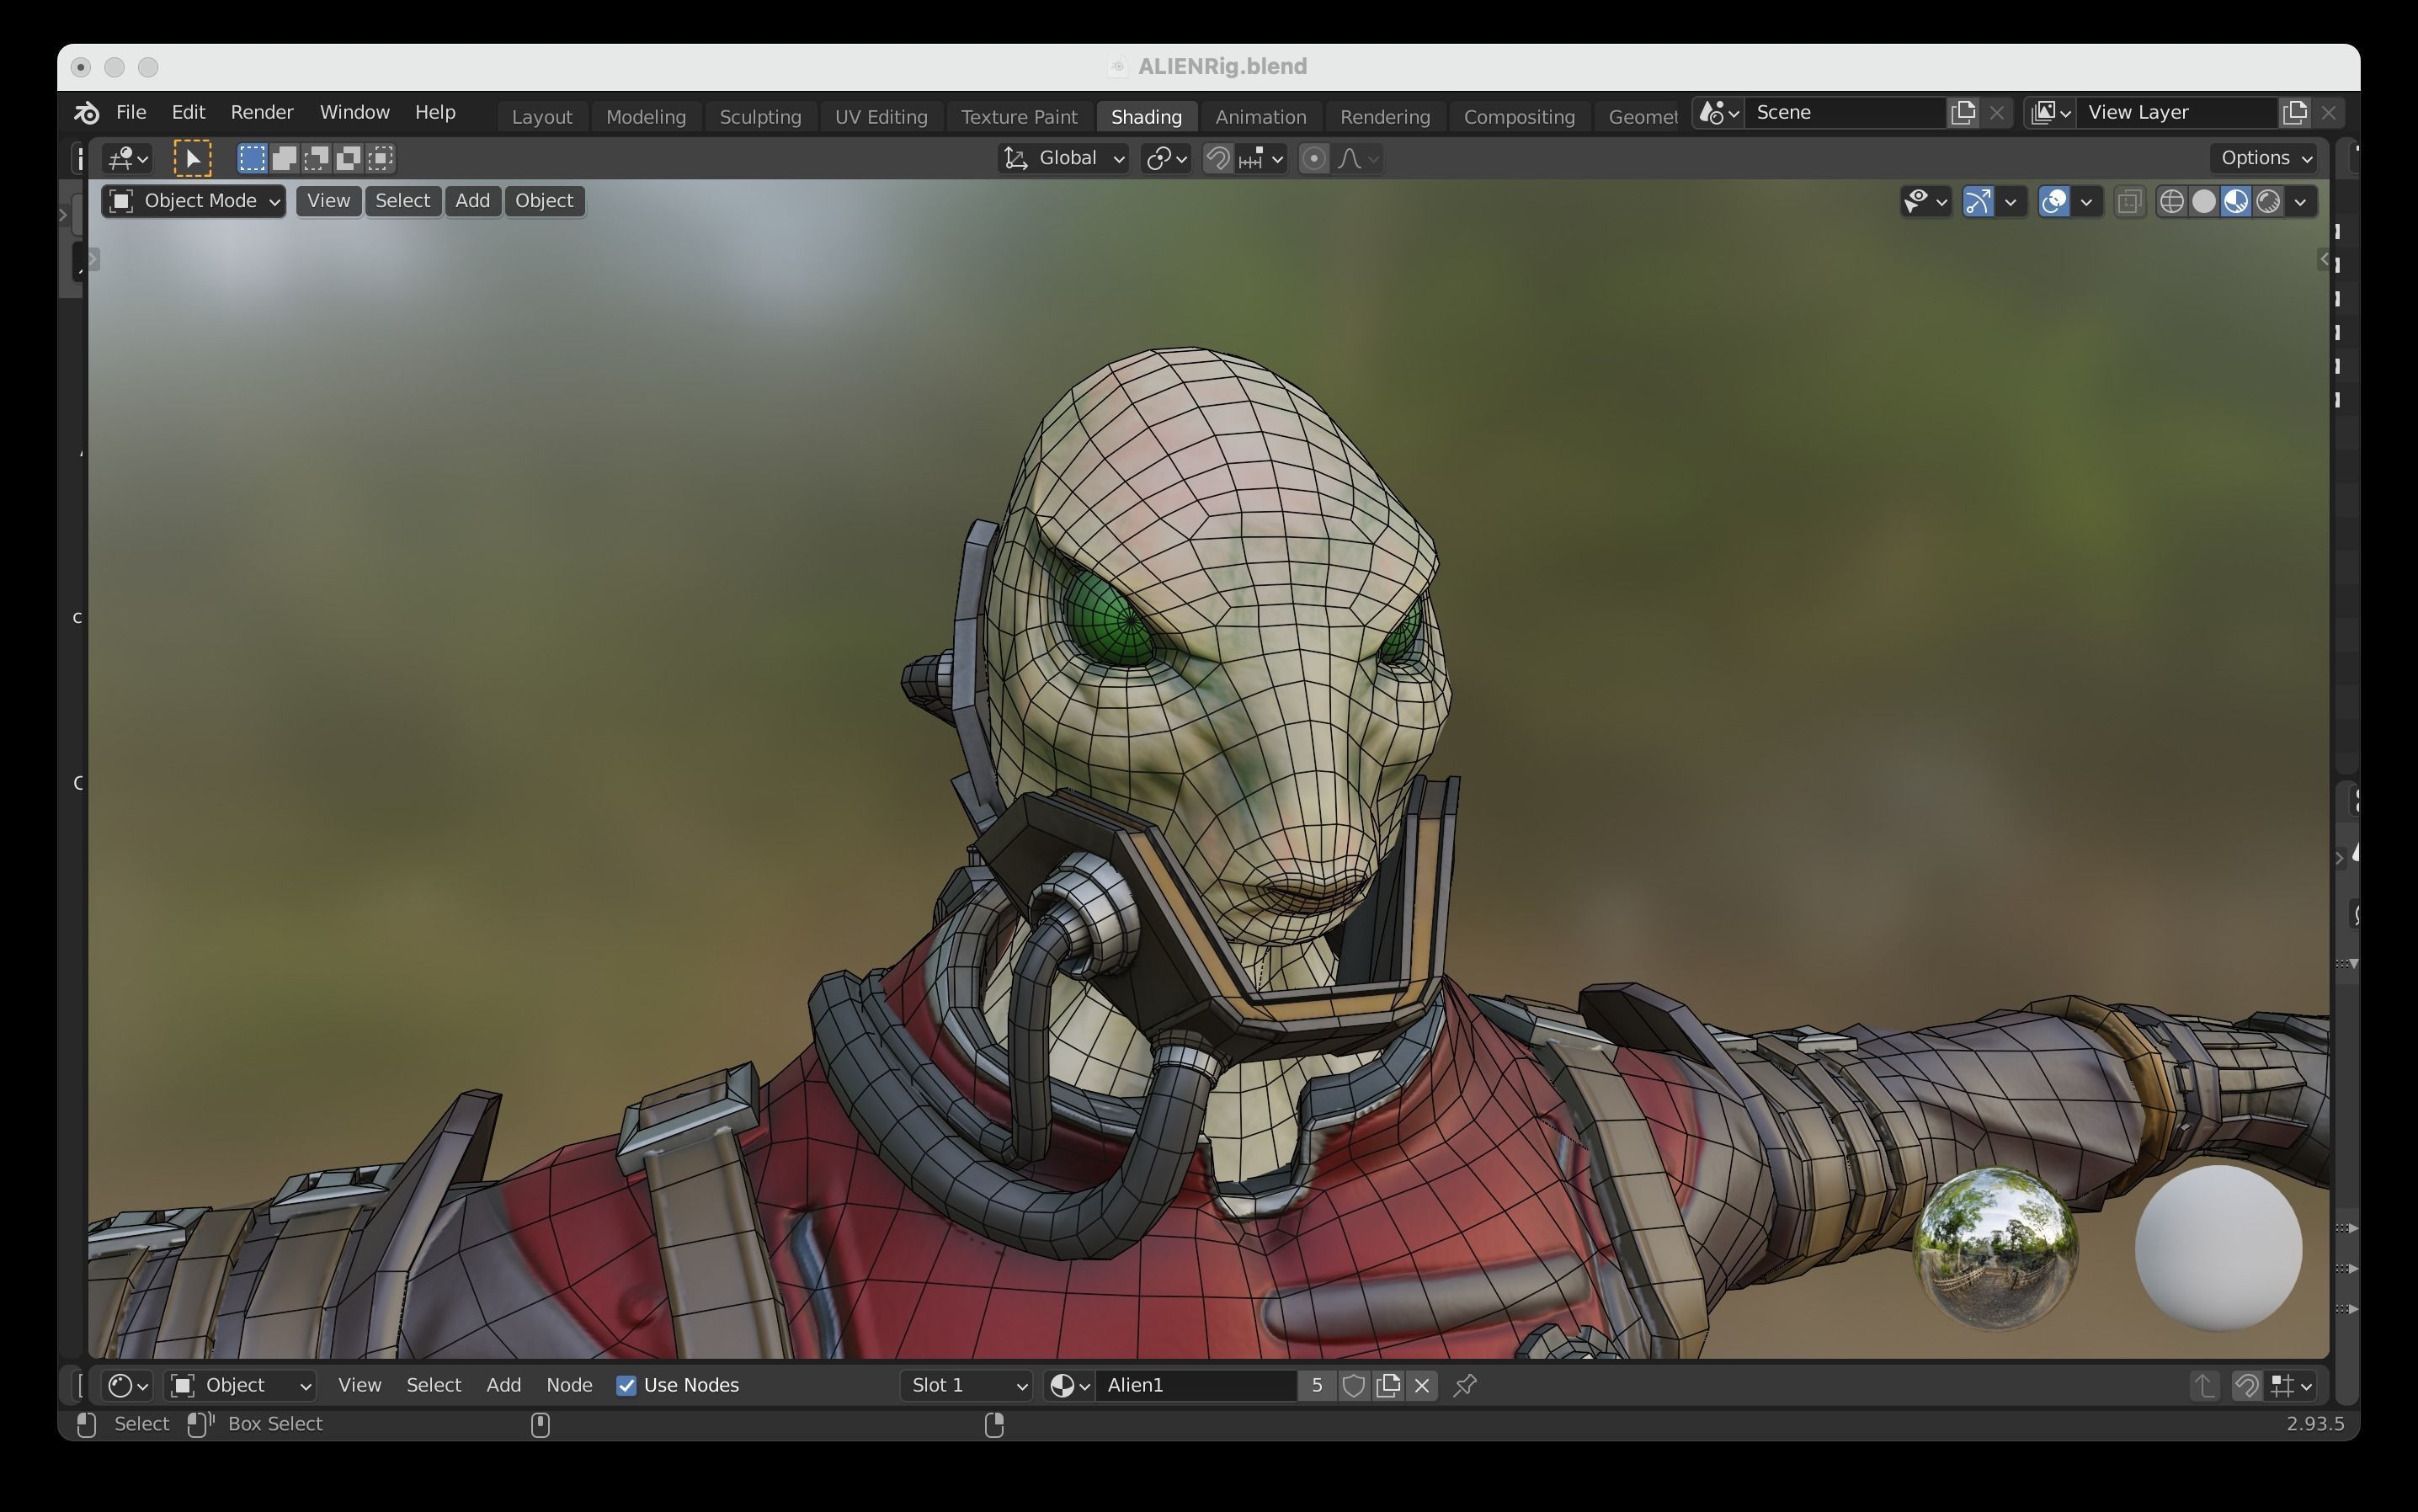The width and height of the screenshot is (2418, 1512).
Task: Click the Alien1 material name field
Action: (1197, 1386)
